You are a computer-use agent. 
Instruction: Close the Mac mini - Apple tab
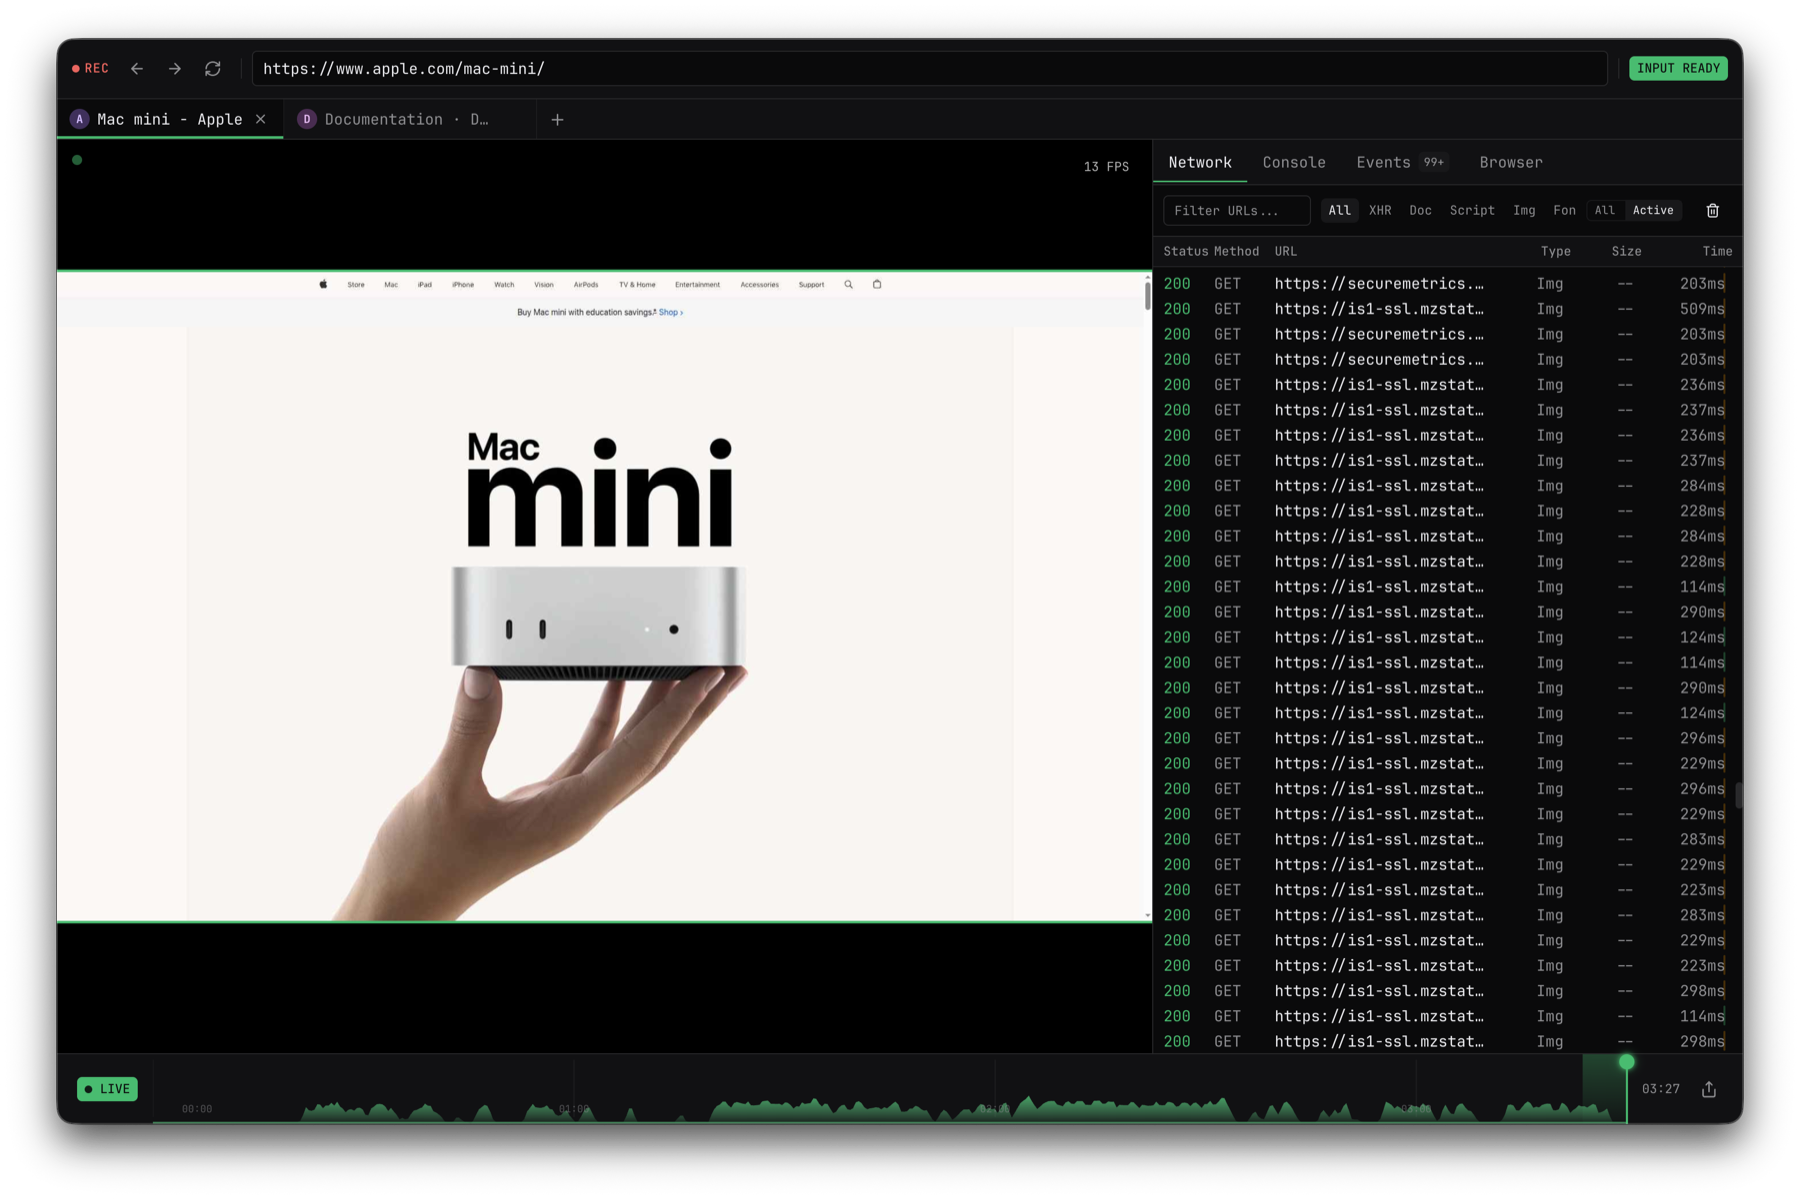click(261, 119)
